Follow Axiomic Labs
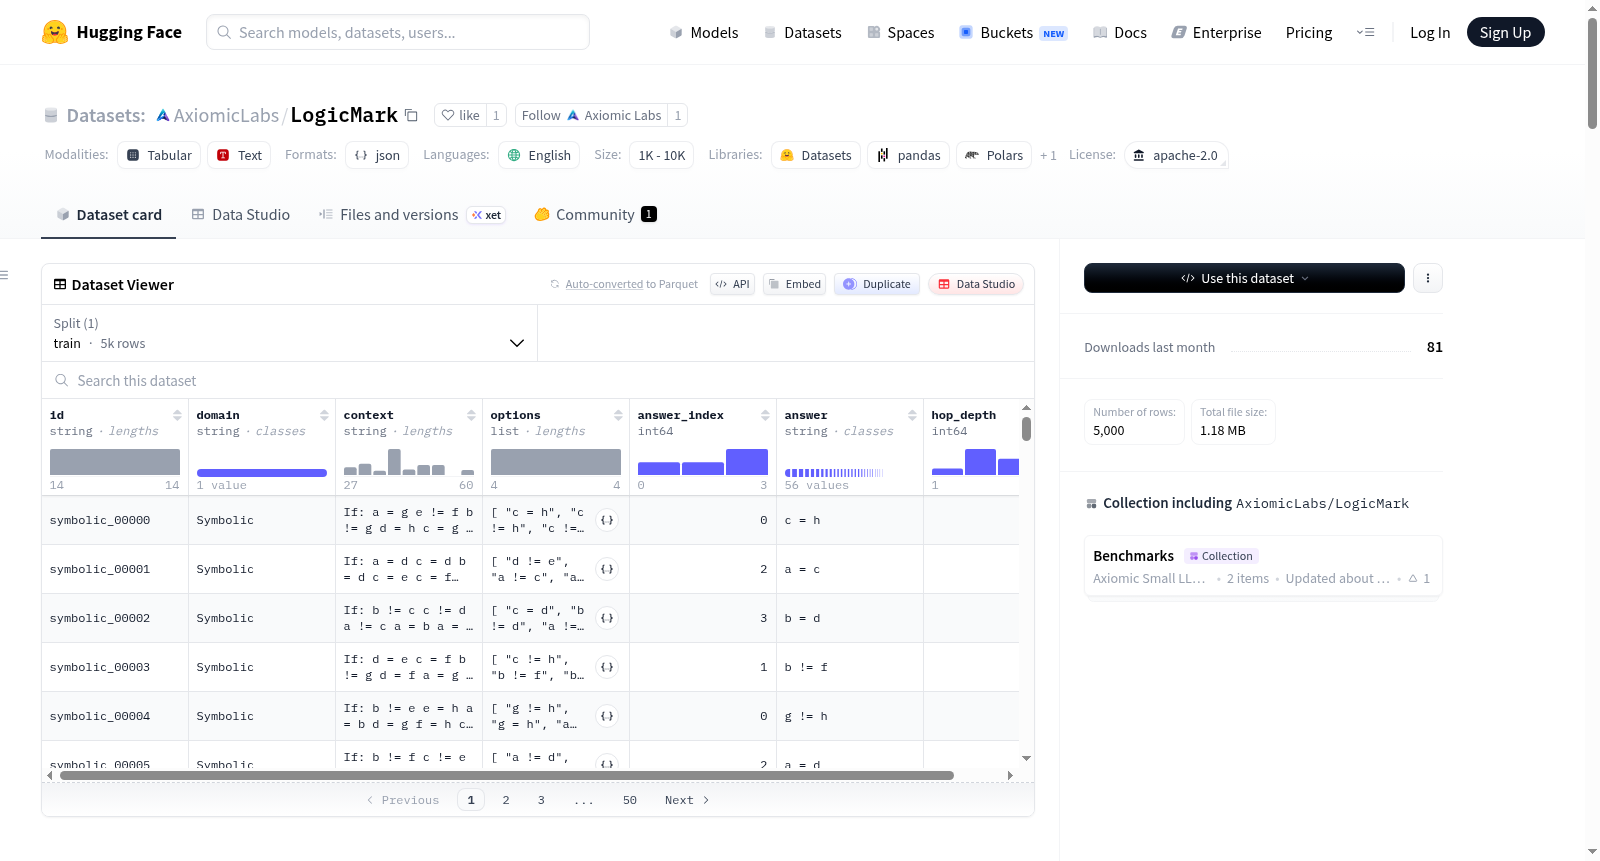This screenshot has height=861, width=1600. (592, 115)
